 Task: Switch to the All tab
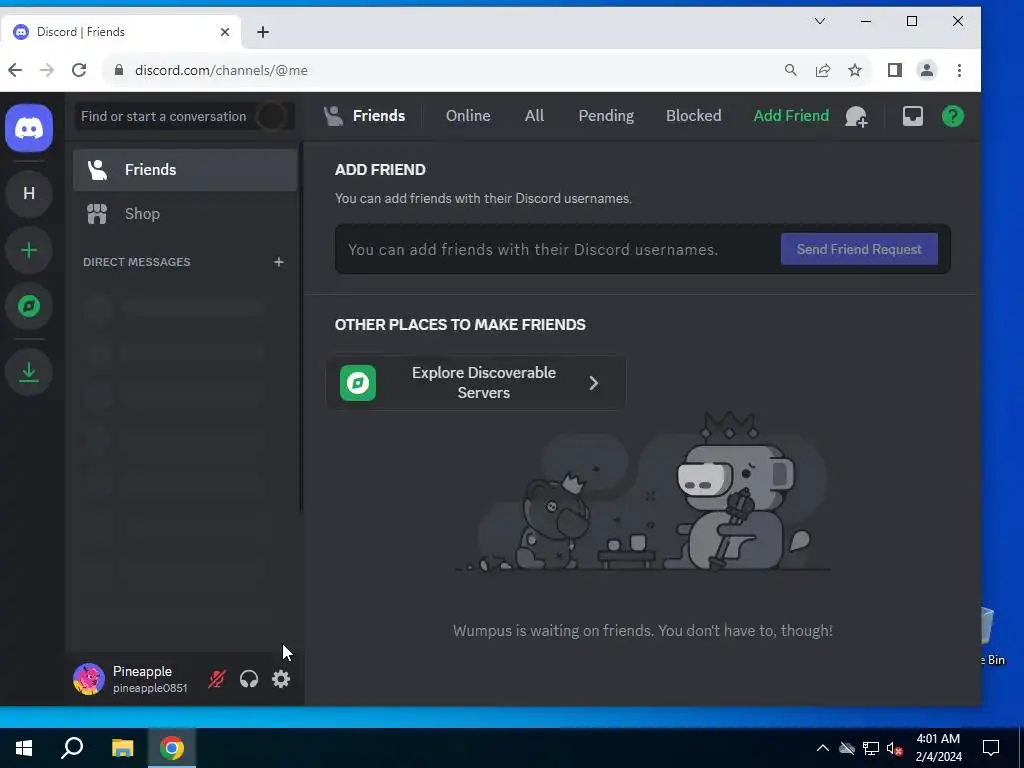(x=534, y=116)
